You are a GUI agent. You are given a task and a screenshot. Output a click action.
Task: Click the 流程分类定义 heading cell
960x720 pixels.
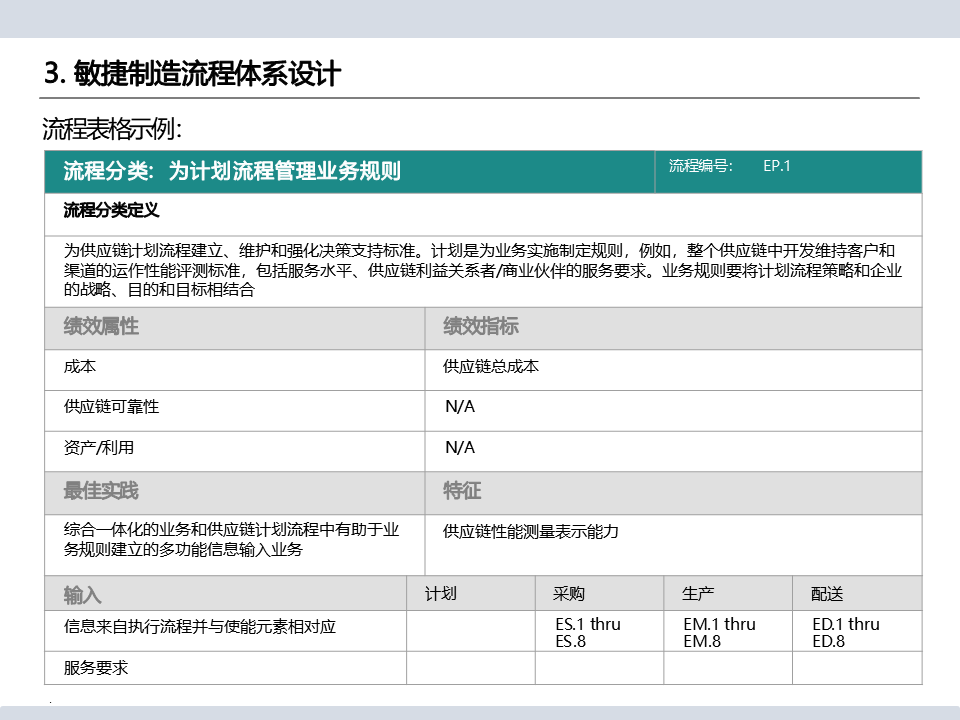tap(483, 214)
